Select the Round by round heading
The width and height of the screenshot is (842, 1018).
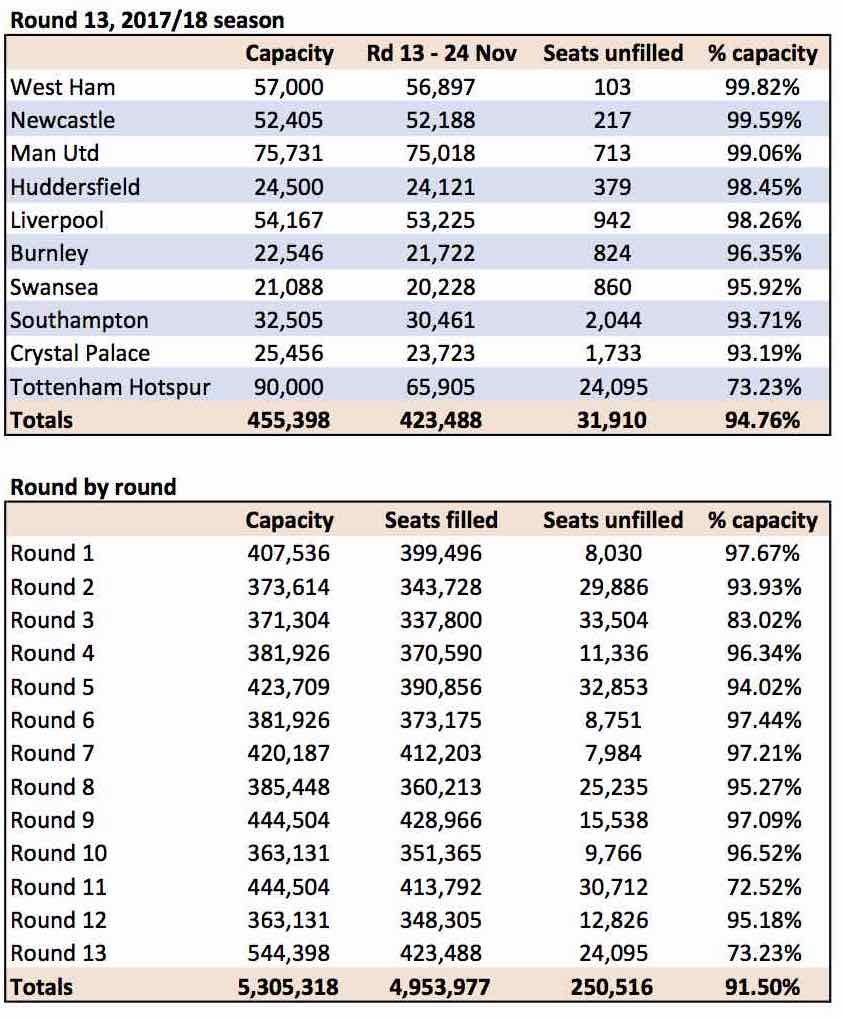(x=93, y=487)
